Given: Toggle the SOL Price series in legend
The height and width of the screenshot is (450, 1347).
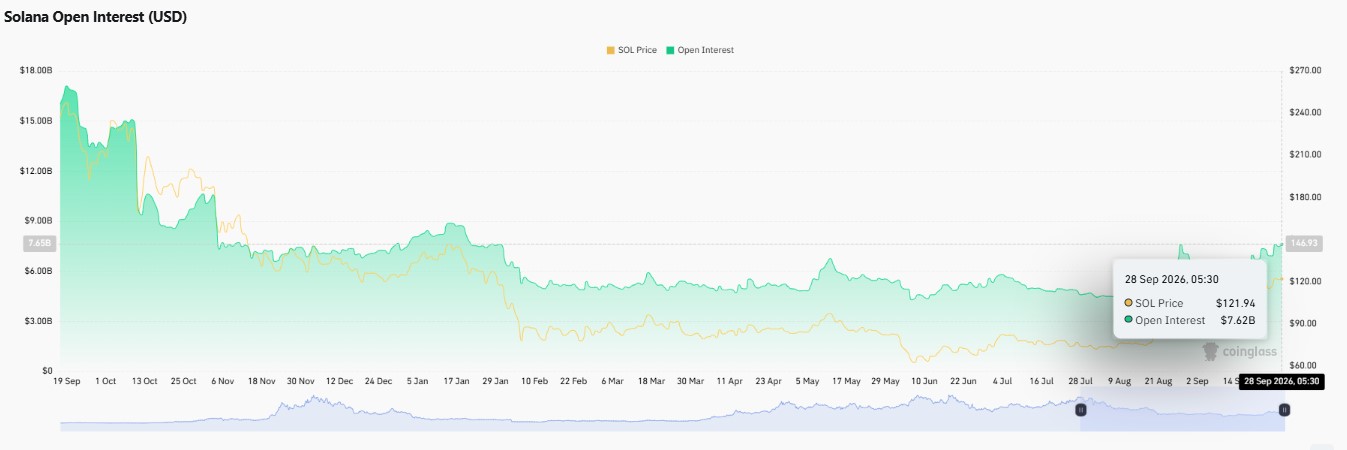Looking at the screenshot, I should click(631, 50).
